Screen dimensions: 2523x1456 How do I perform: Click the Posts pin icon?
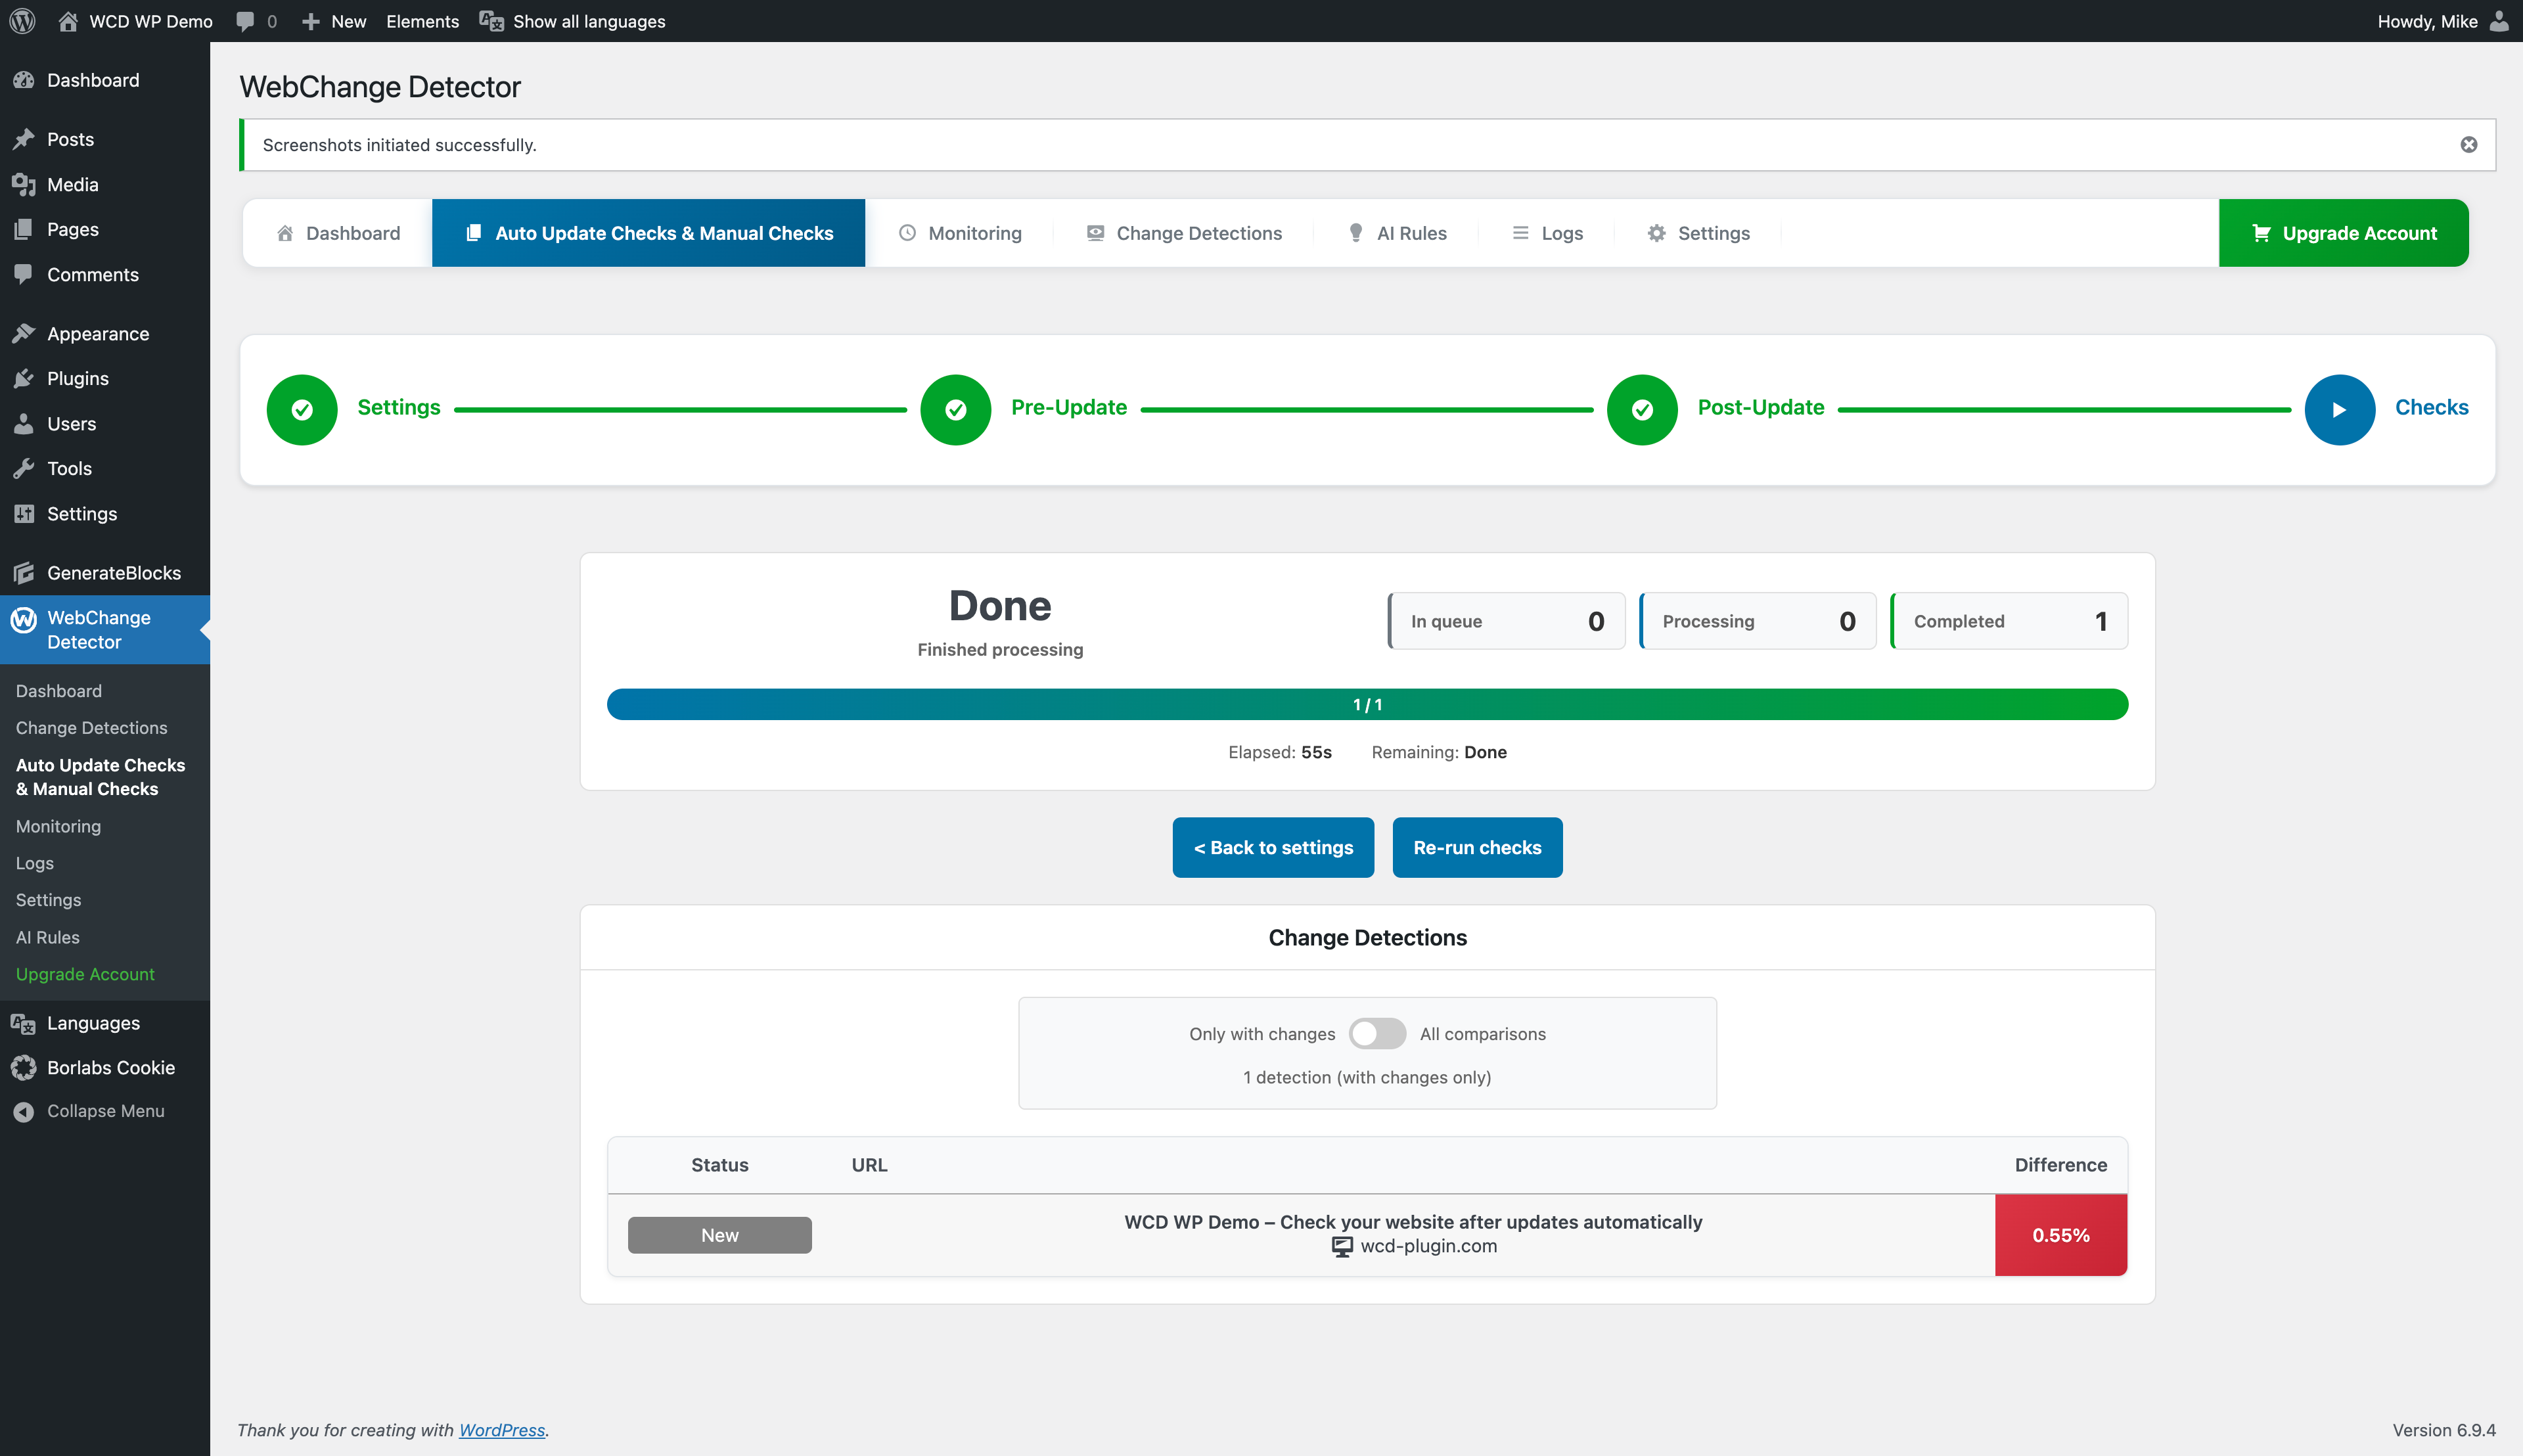24,139
